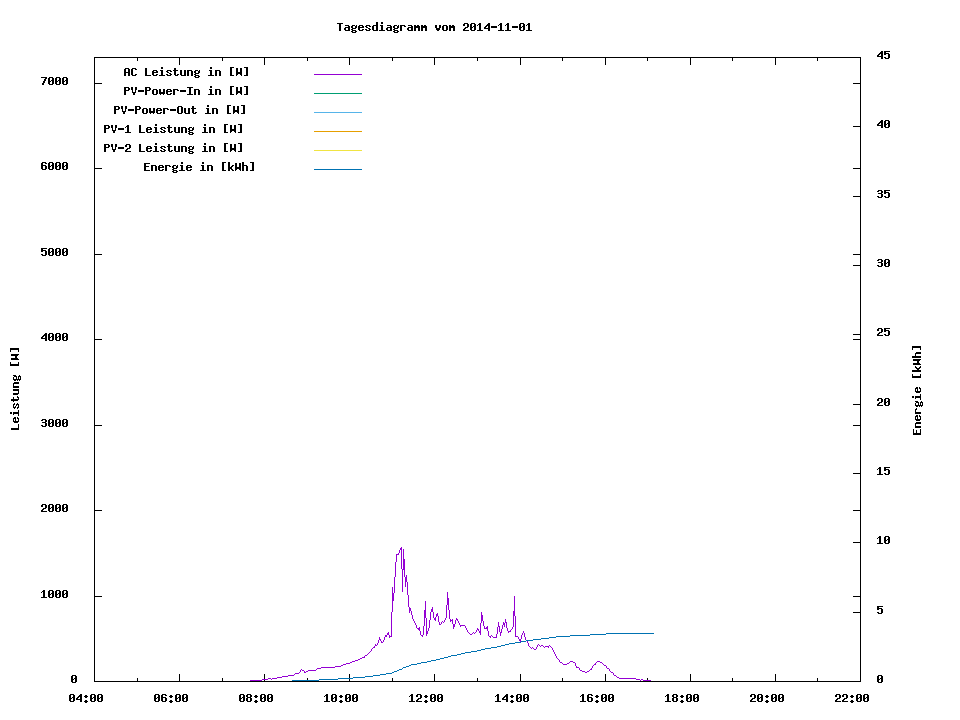Click the highest peak of the purple power curve
960x720 pixels.
point(401,548)
